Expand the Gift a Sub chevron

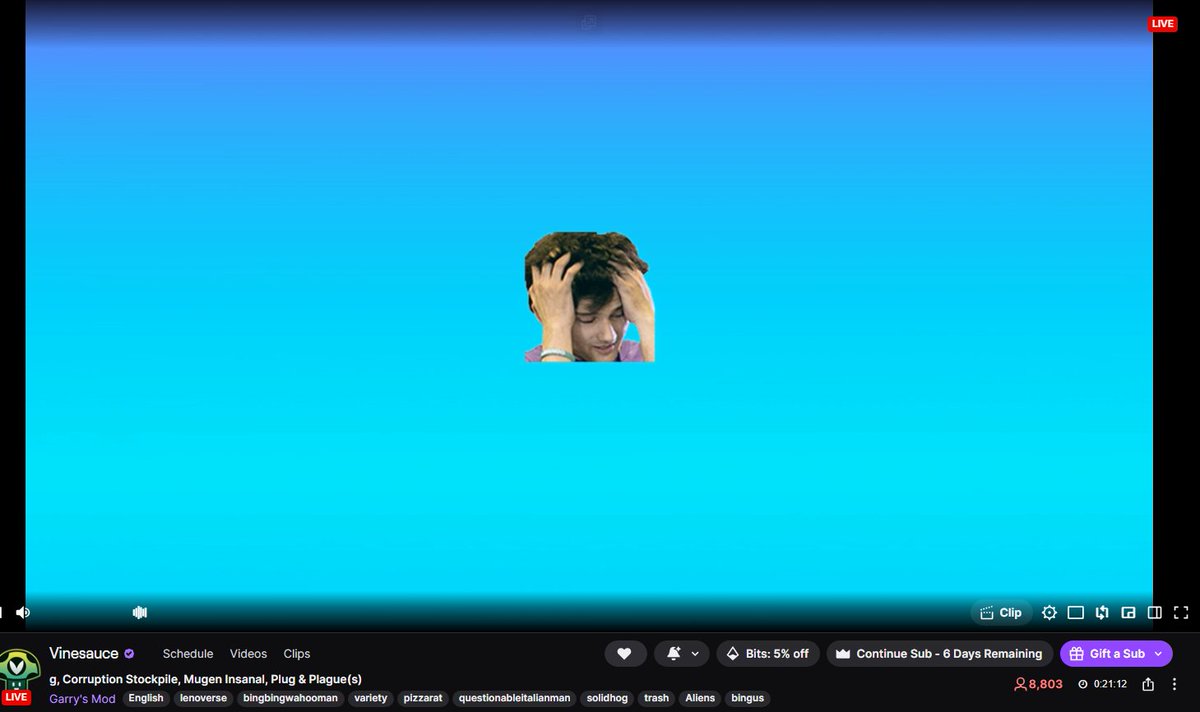(x=1158, y=654)
